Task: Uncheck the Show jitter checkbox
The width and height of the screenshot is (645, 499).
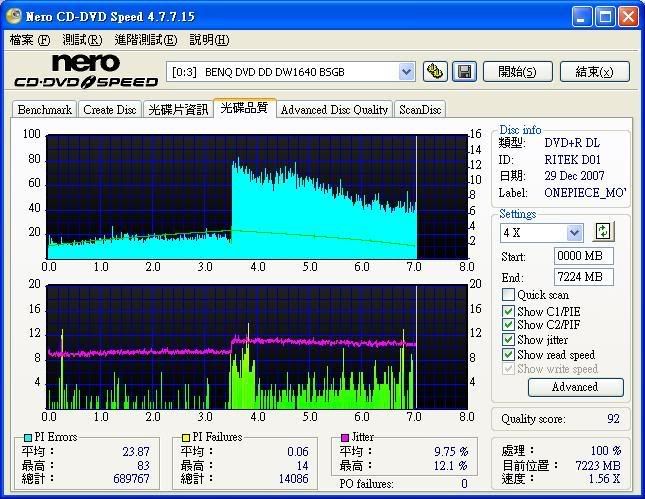Action: [x=509, y=340]
